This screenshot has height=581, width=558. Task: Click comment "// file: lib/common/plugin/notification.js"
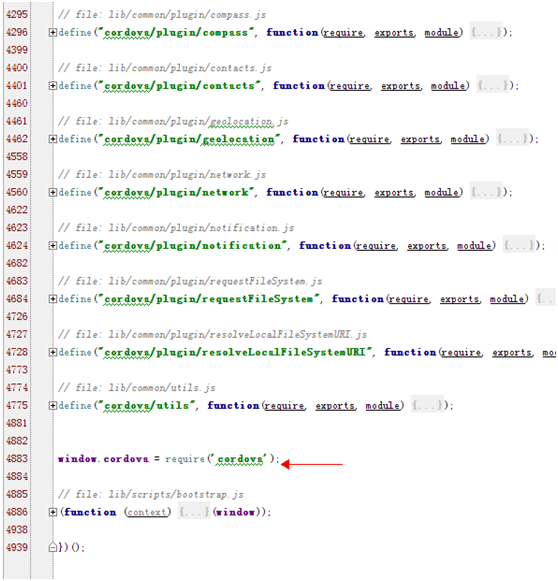(176, 228)
